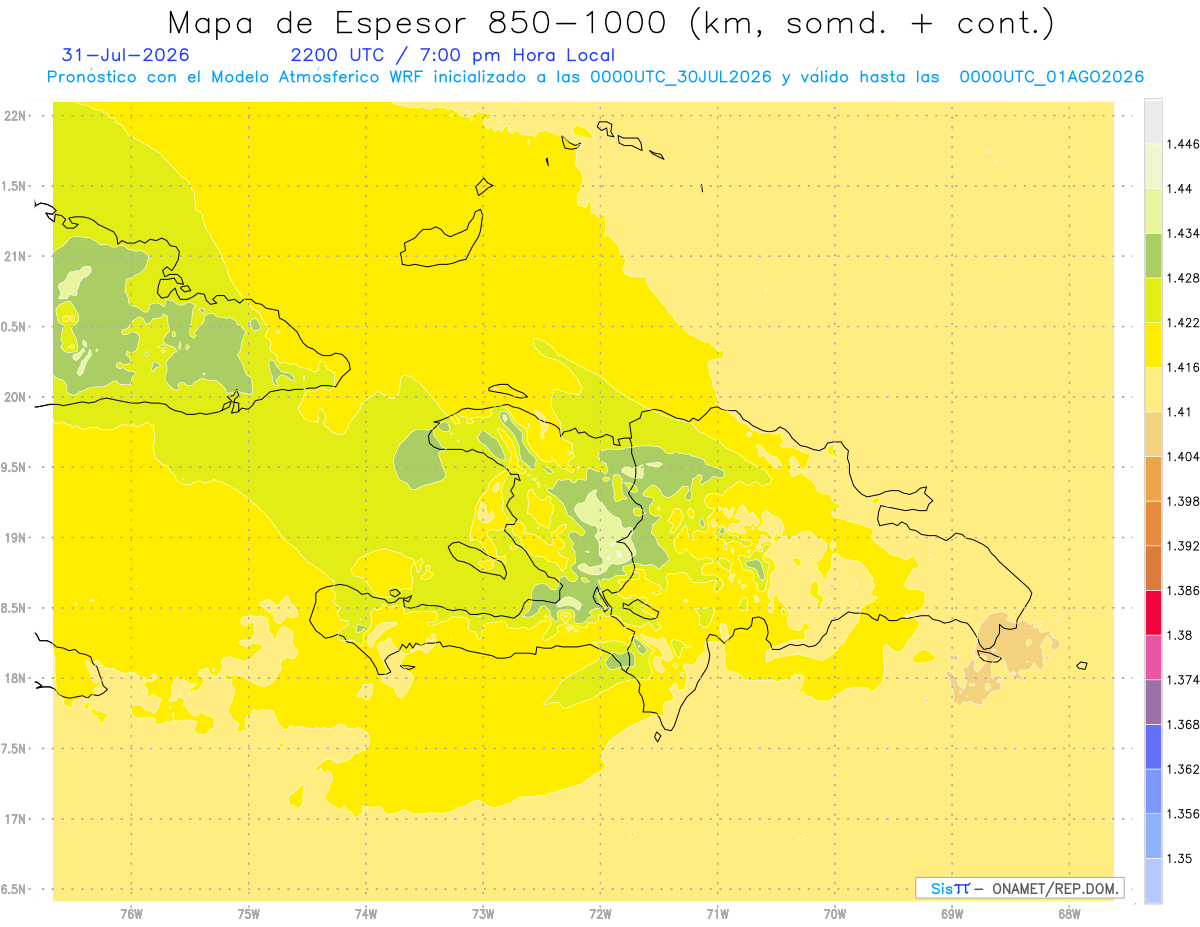Click the 9.5N latitude axis label

15,467
